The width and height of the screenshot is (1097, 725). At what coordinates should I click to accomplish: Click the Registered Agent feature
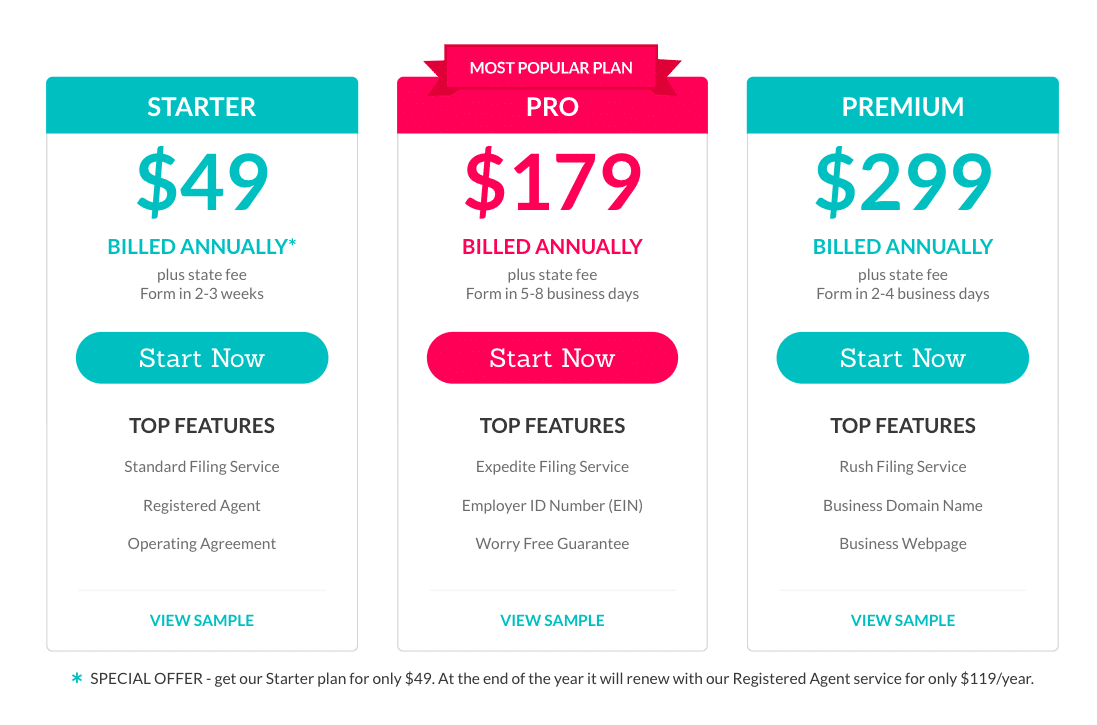[x=201, y=506]
